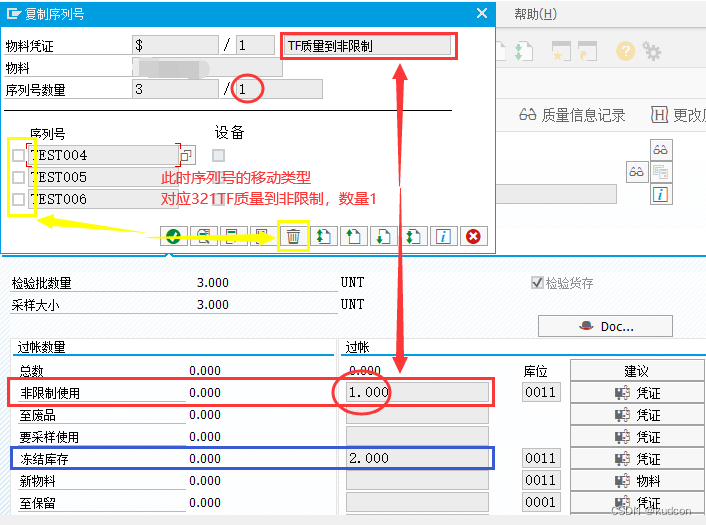This screenshot has height=525, width=706.
Task: Click TF质量到非限制 movement type field
Action: pos(367,45)
